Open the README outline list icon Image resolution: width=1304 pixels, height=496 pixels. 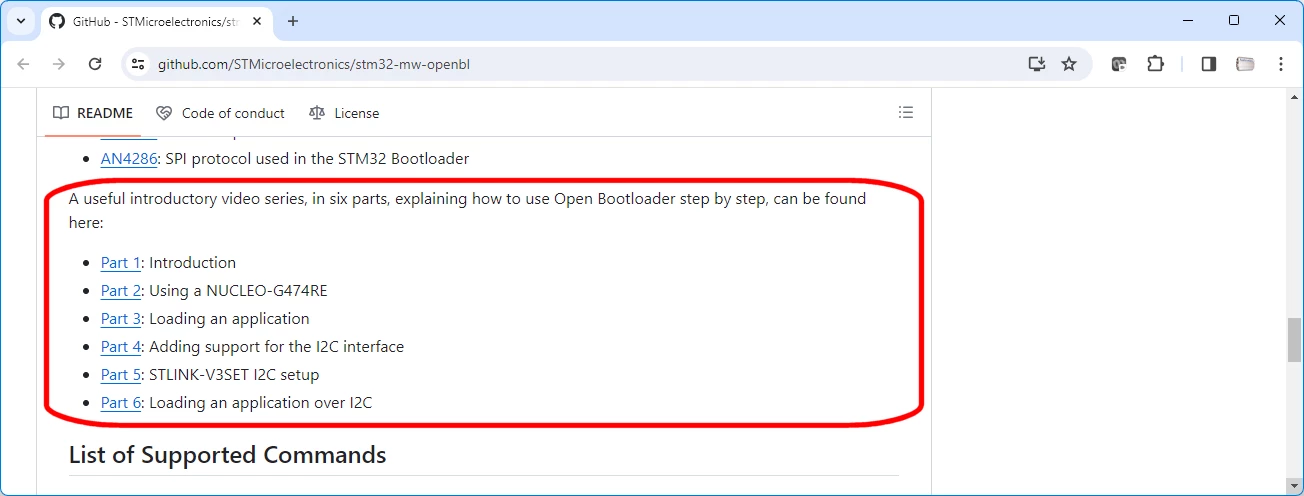(x=906, y=113)
